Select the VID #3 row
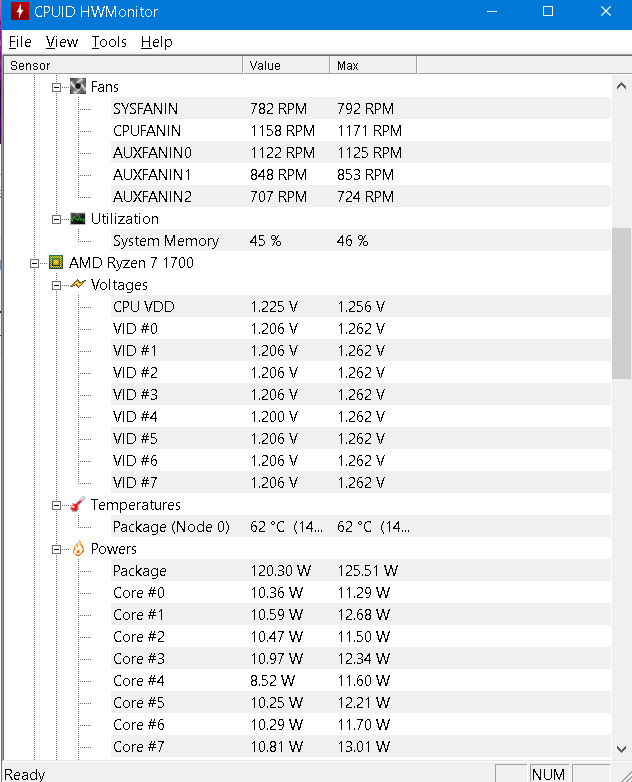This screenshot has height=782, width=632. pyautogui.click(x=361, y=394)
